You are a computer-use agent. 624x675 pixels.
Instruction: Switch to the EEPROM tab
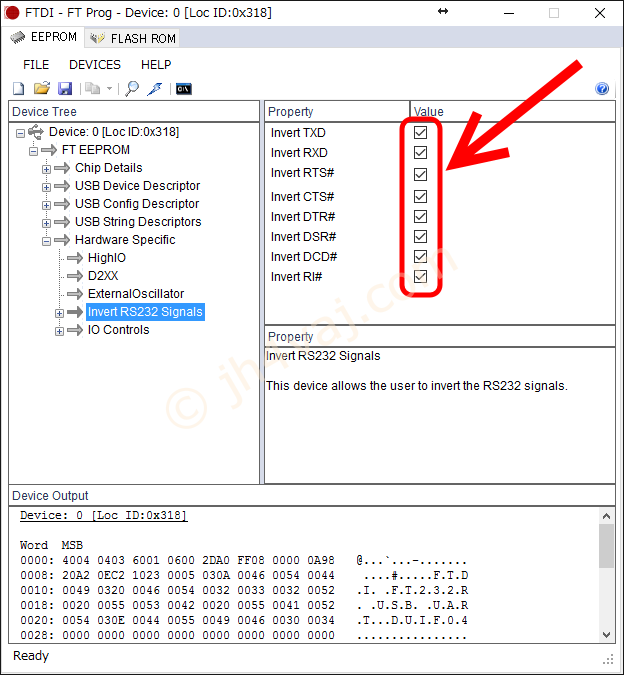(x=43, y=37)
